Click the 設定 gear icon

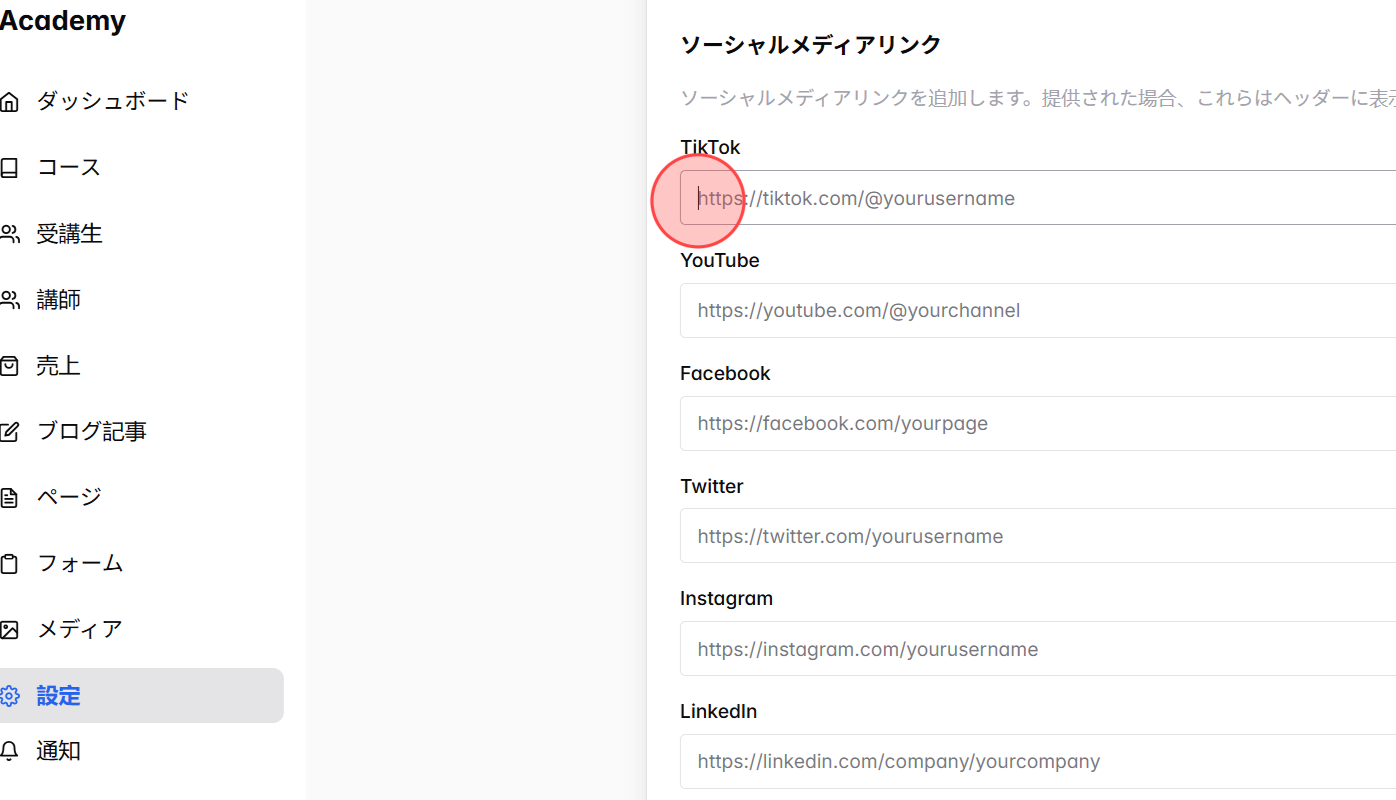[x=10, y=695]
